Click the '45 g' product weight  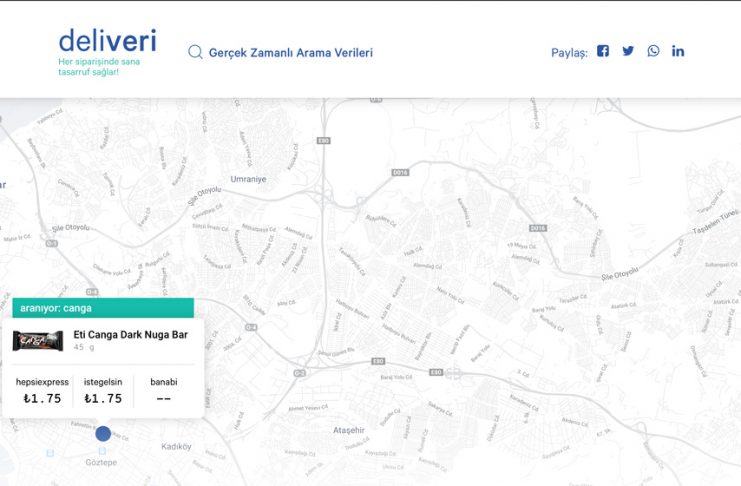84,347
